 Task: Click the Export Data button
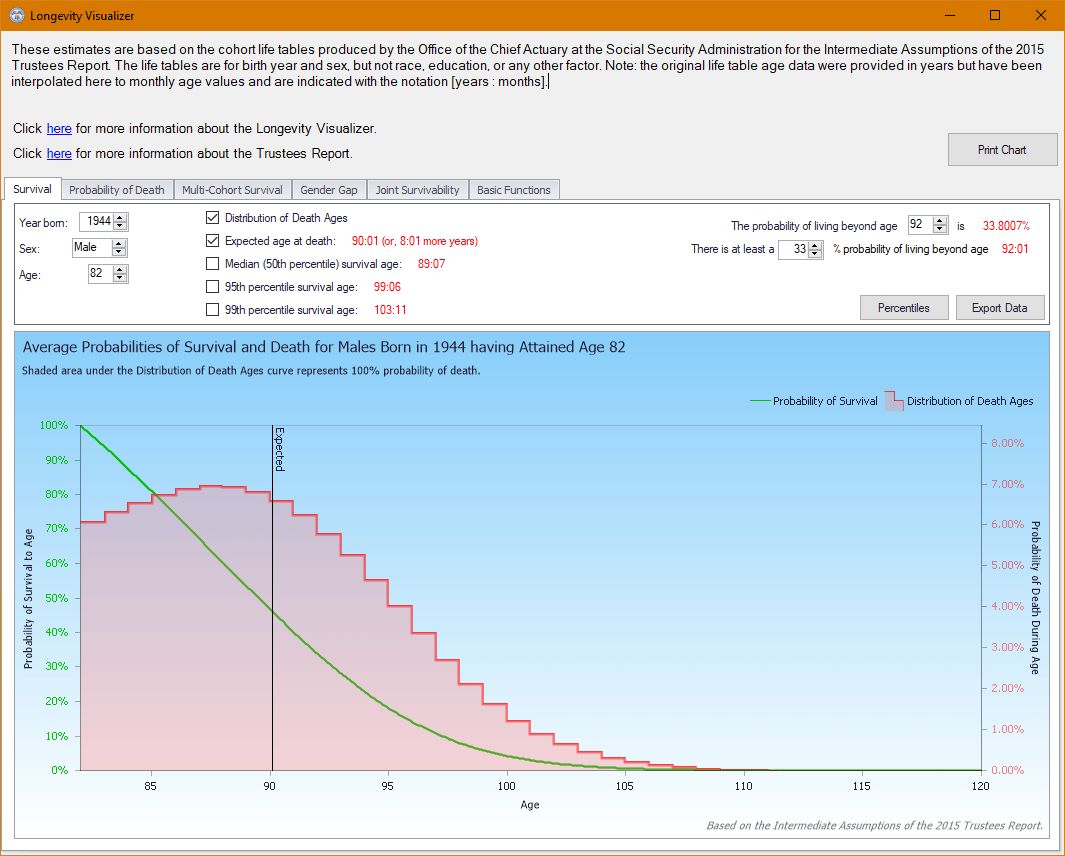tap(1000, 308)
